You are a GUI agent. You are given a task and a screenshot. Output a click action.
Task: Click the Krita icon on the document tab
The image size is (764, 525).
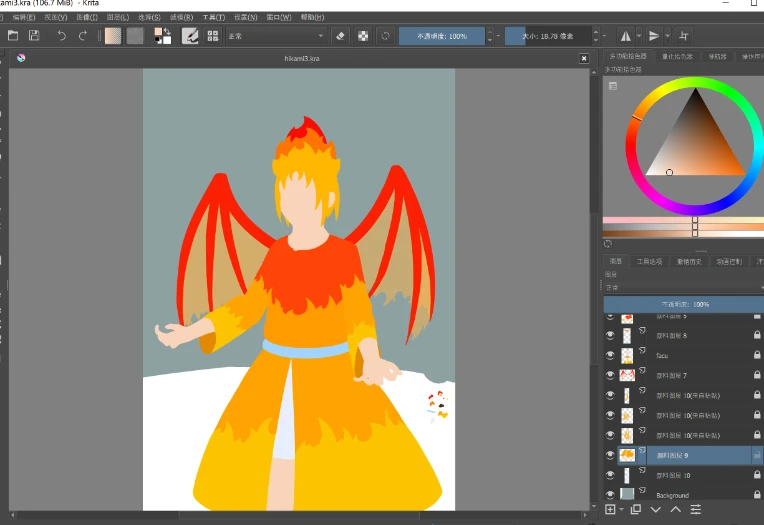[x=21, y=58]
